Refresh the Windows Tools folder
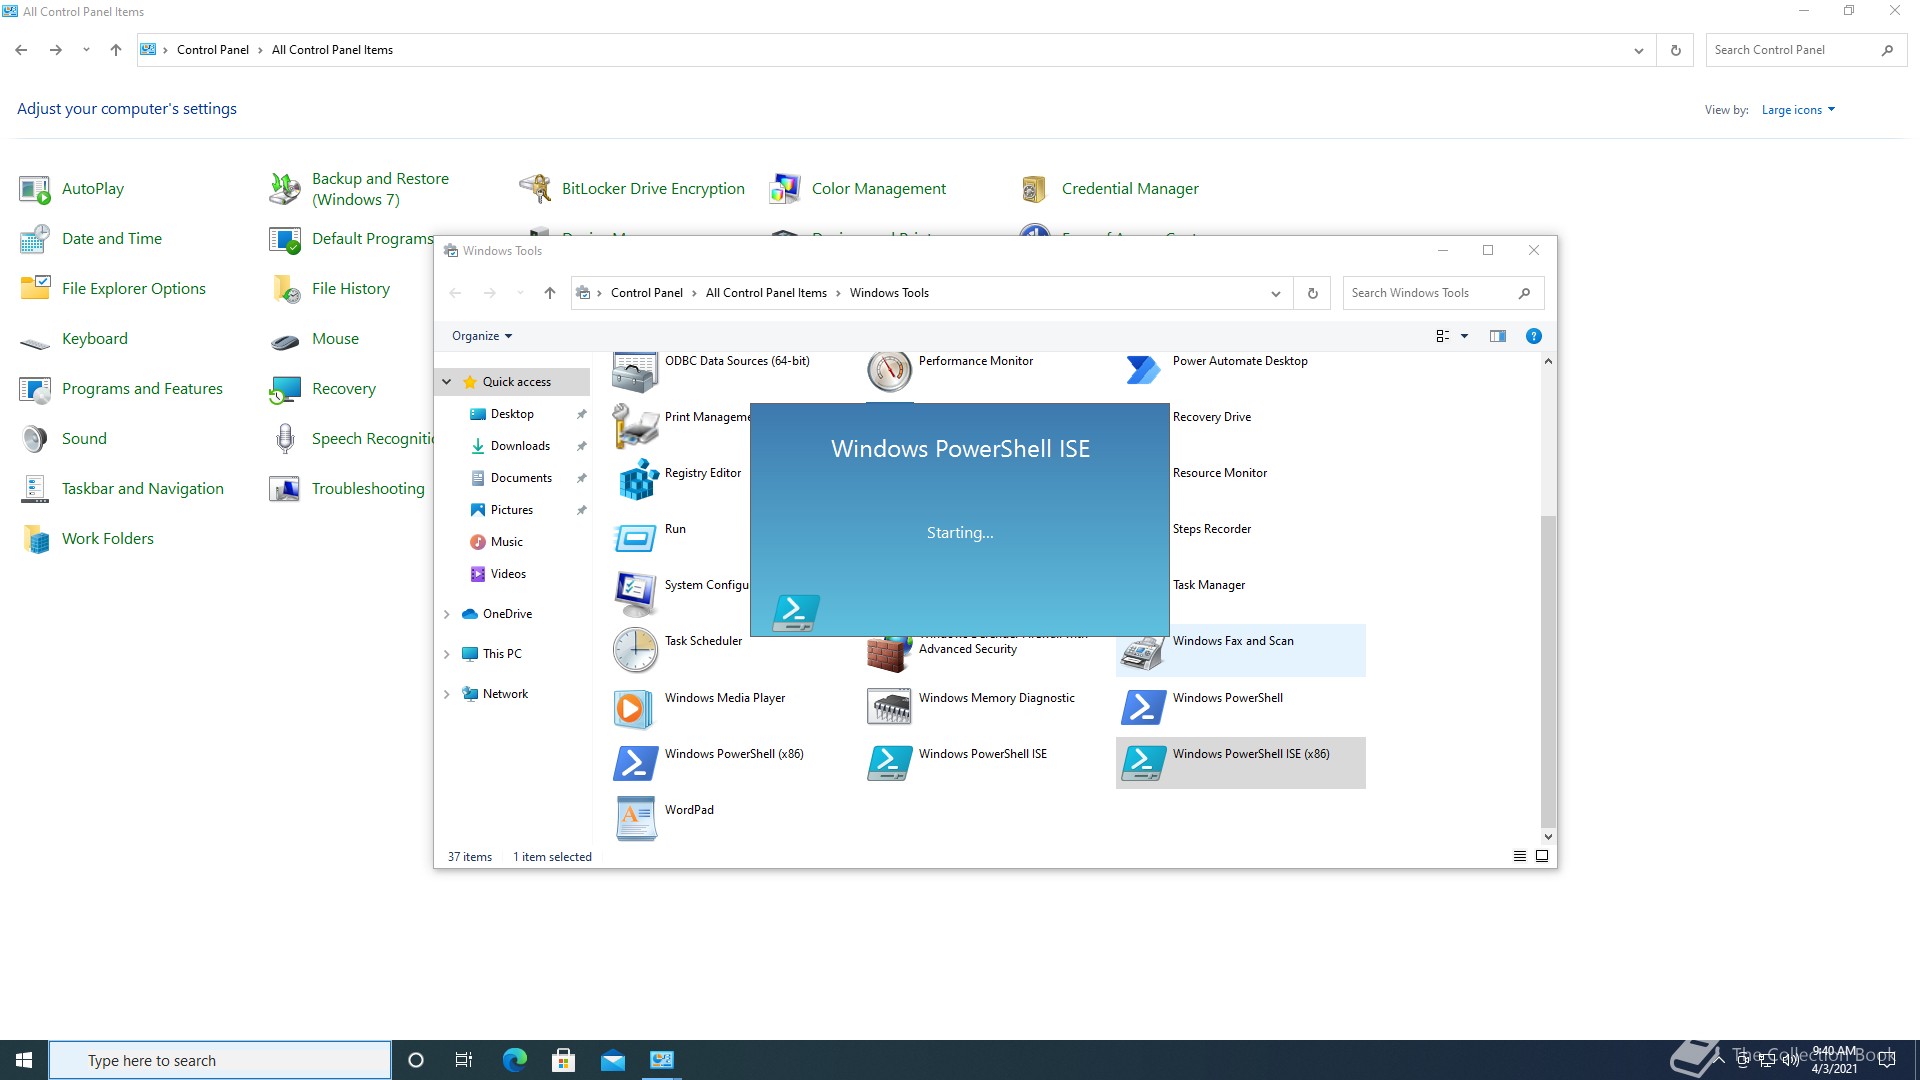 [1312, 293]
